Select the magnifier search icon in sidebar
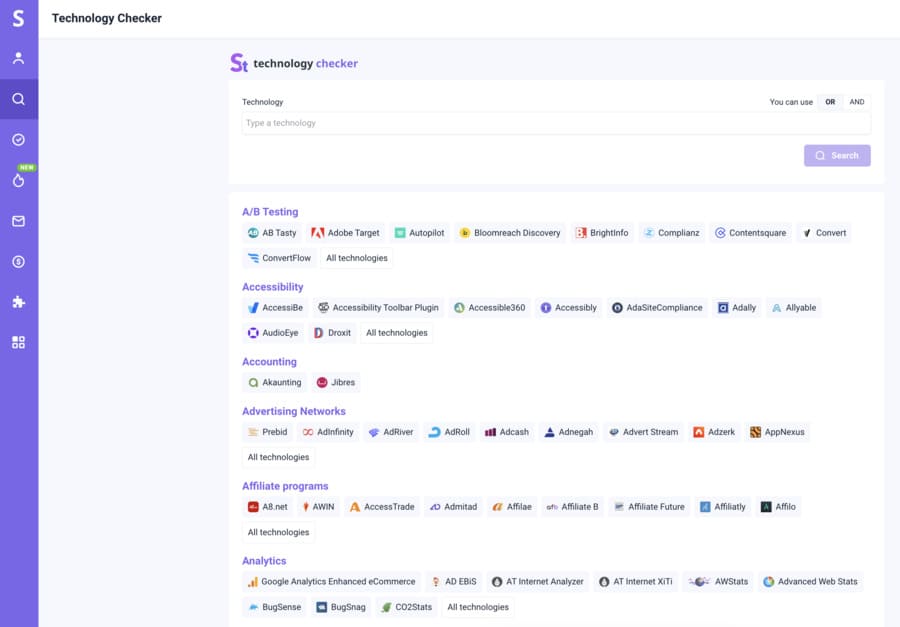 click(18, 99)
